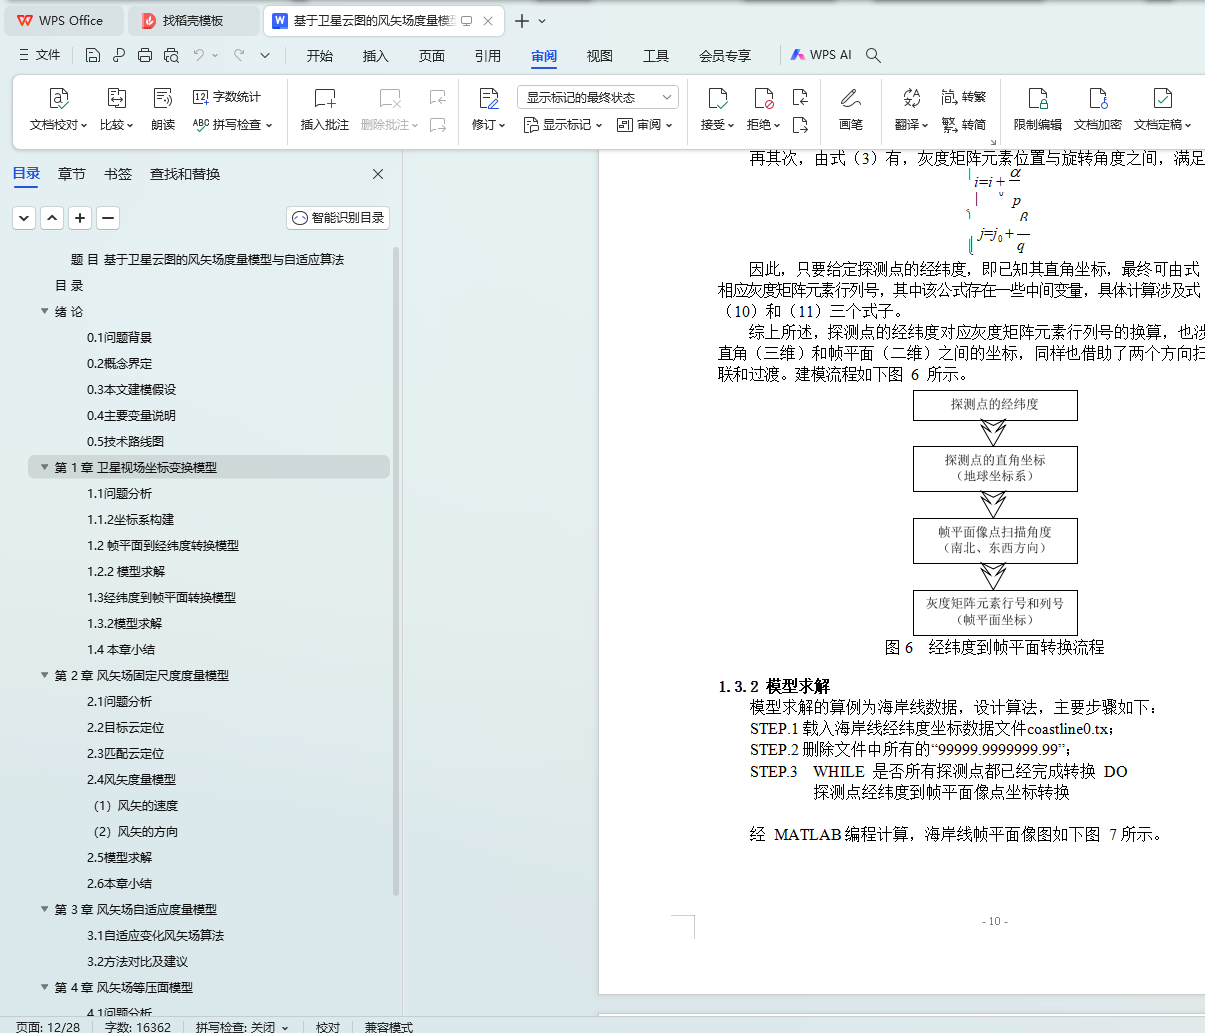Close the navigation pane
This screenshot has height=1033, width=1205.
pyautogui.click(x=378, y=174)
